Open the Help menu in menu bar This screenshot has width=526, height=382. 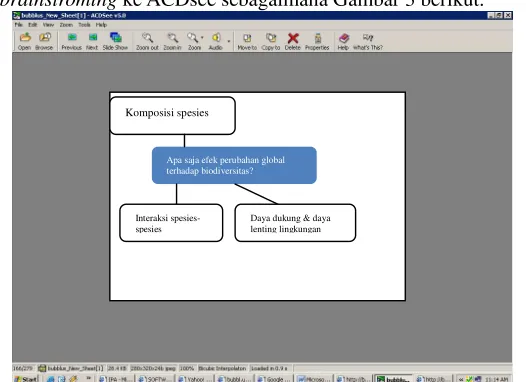click(x=101, y=25)
